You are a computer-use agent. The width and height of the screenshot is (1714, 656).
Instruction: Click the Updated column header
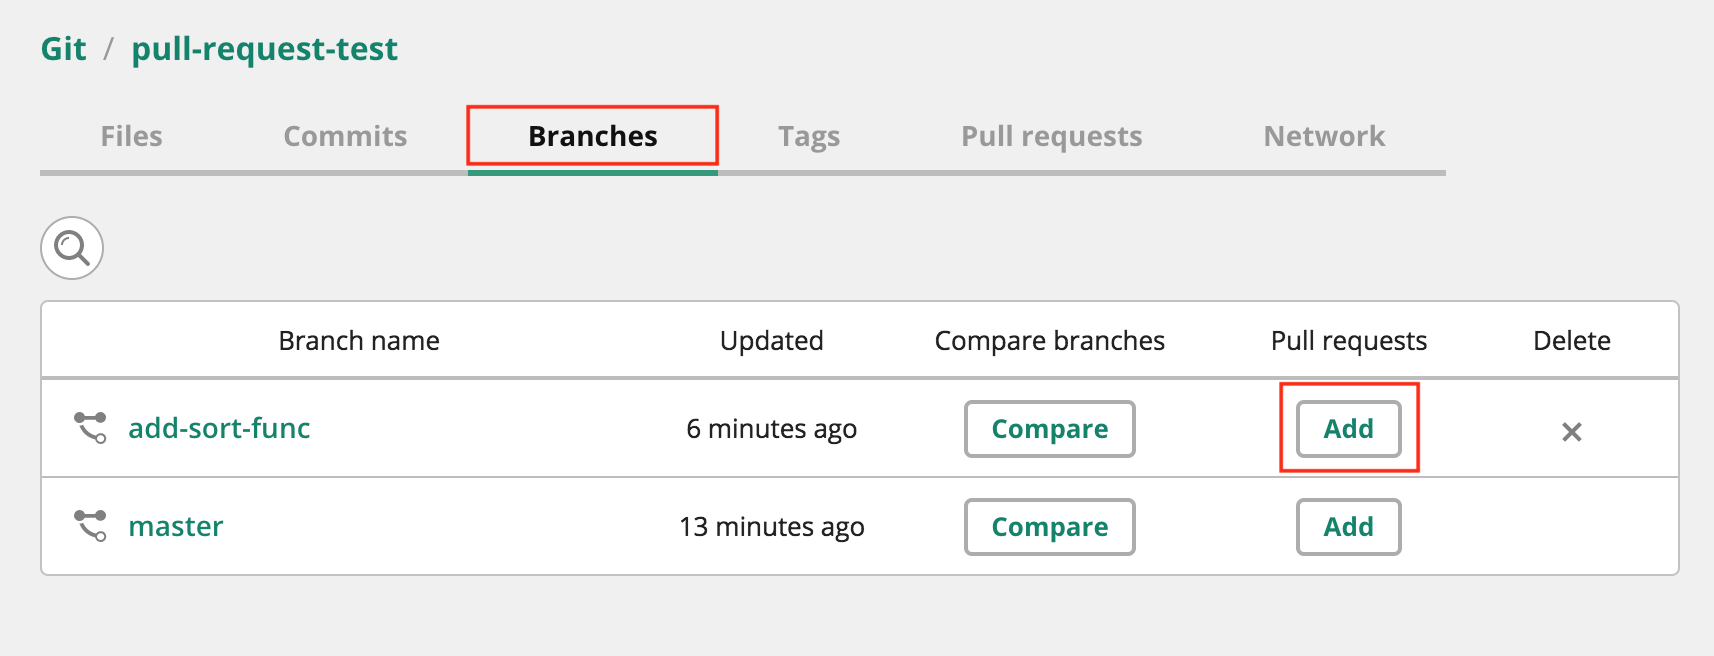(772, 341)
